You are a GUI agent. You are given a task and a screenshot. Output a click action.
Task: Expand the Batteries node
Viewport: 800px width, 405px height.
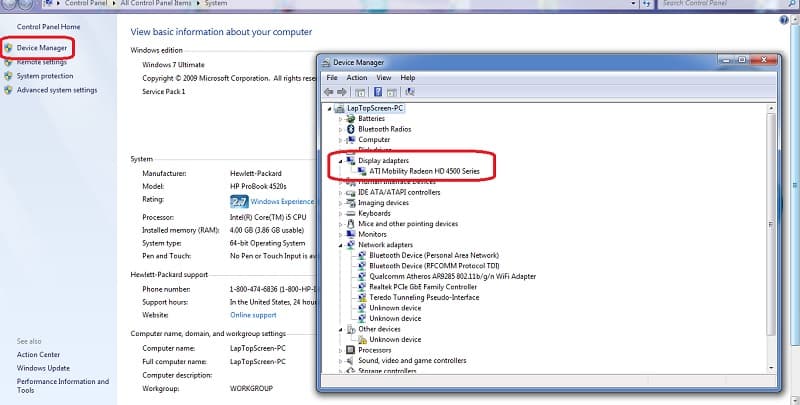[341, 119]
